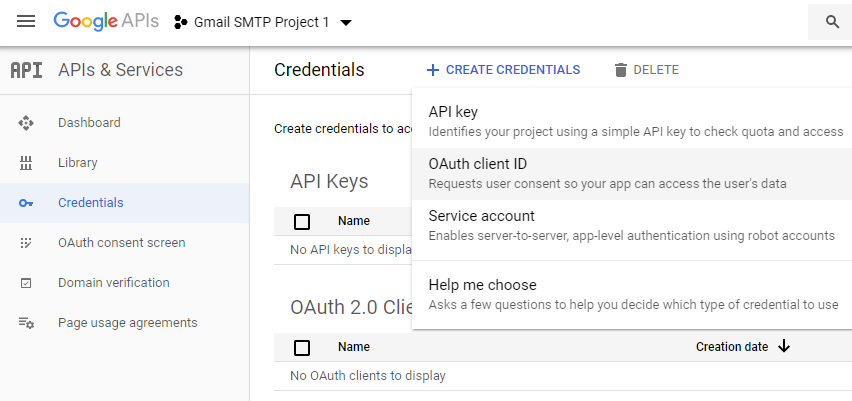Viewport: 852px width, 401px height.
Task: Tick the select-all checkbox in OAuth 2.0 clients table
Action: point(302,348)
